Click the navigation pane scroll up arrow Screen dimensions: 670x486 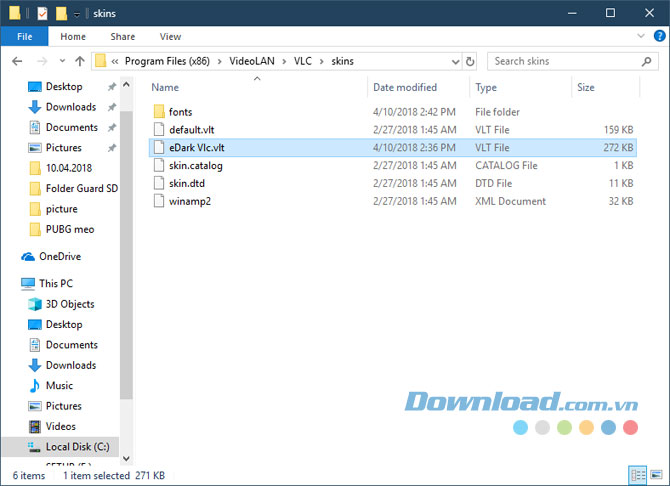coord(126,85)
